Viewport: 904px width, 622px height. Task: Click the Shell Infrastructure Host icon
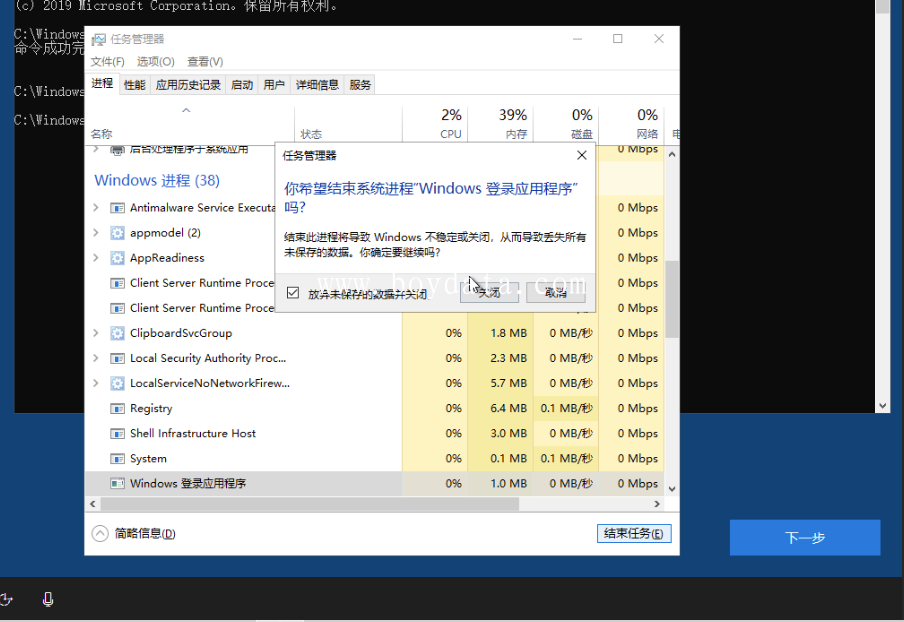tap(117, 433)
